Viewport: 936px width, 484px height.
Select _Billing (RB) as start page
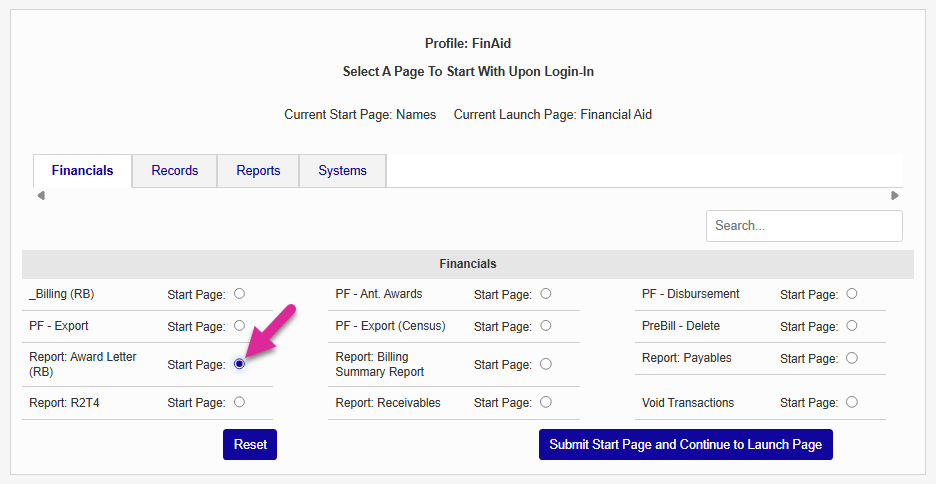[239, 294]
